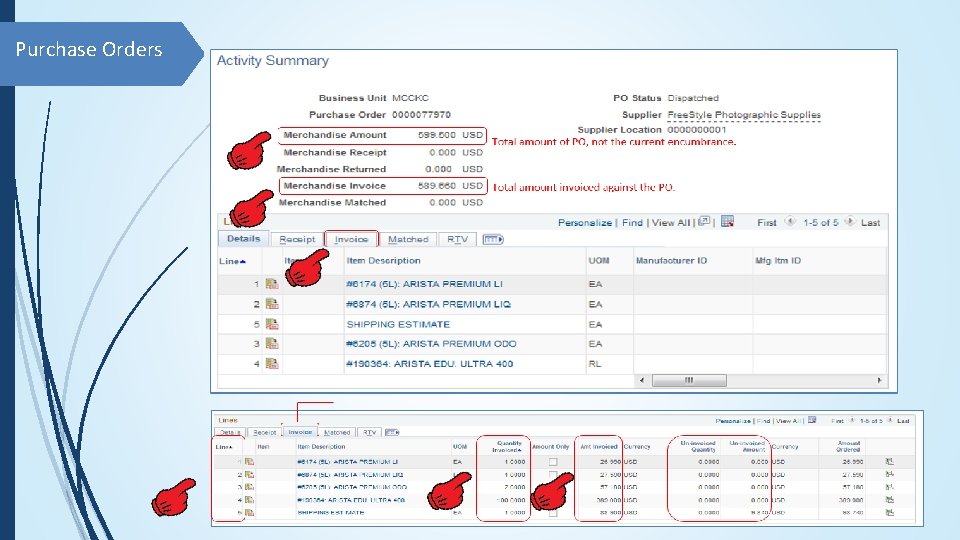Click line 4 details icon in invoice Lines grid
The width and height of the screenshot is (960, 540).
249,500
